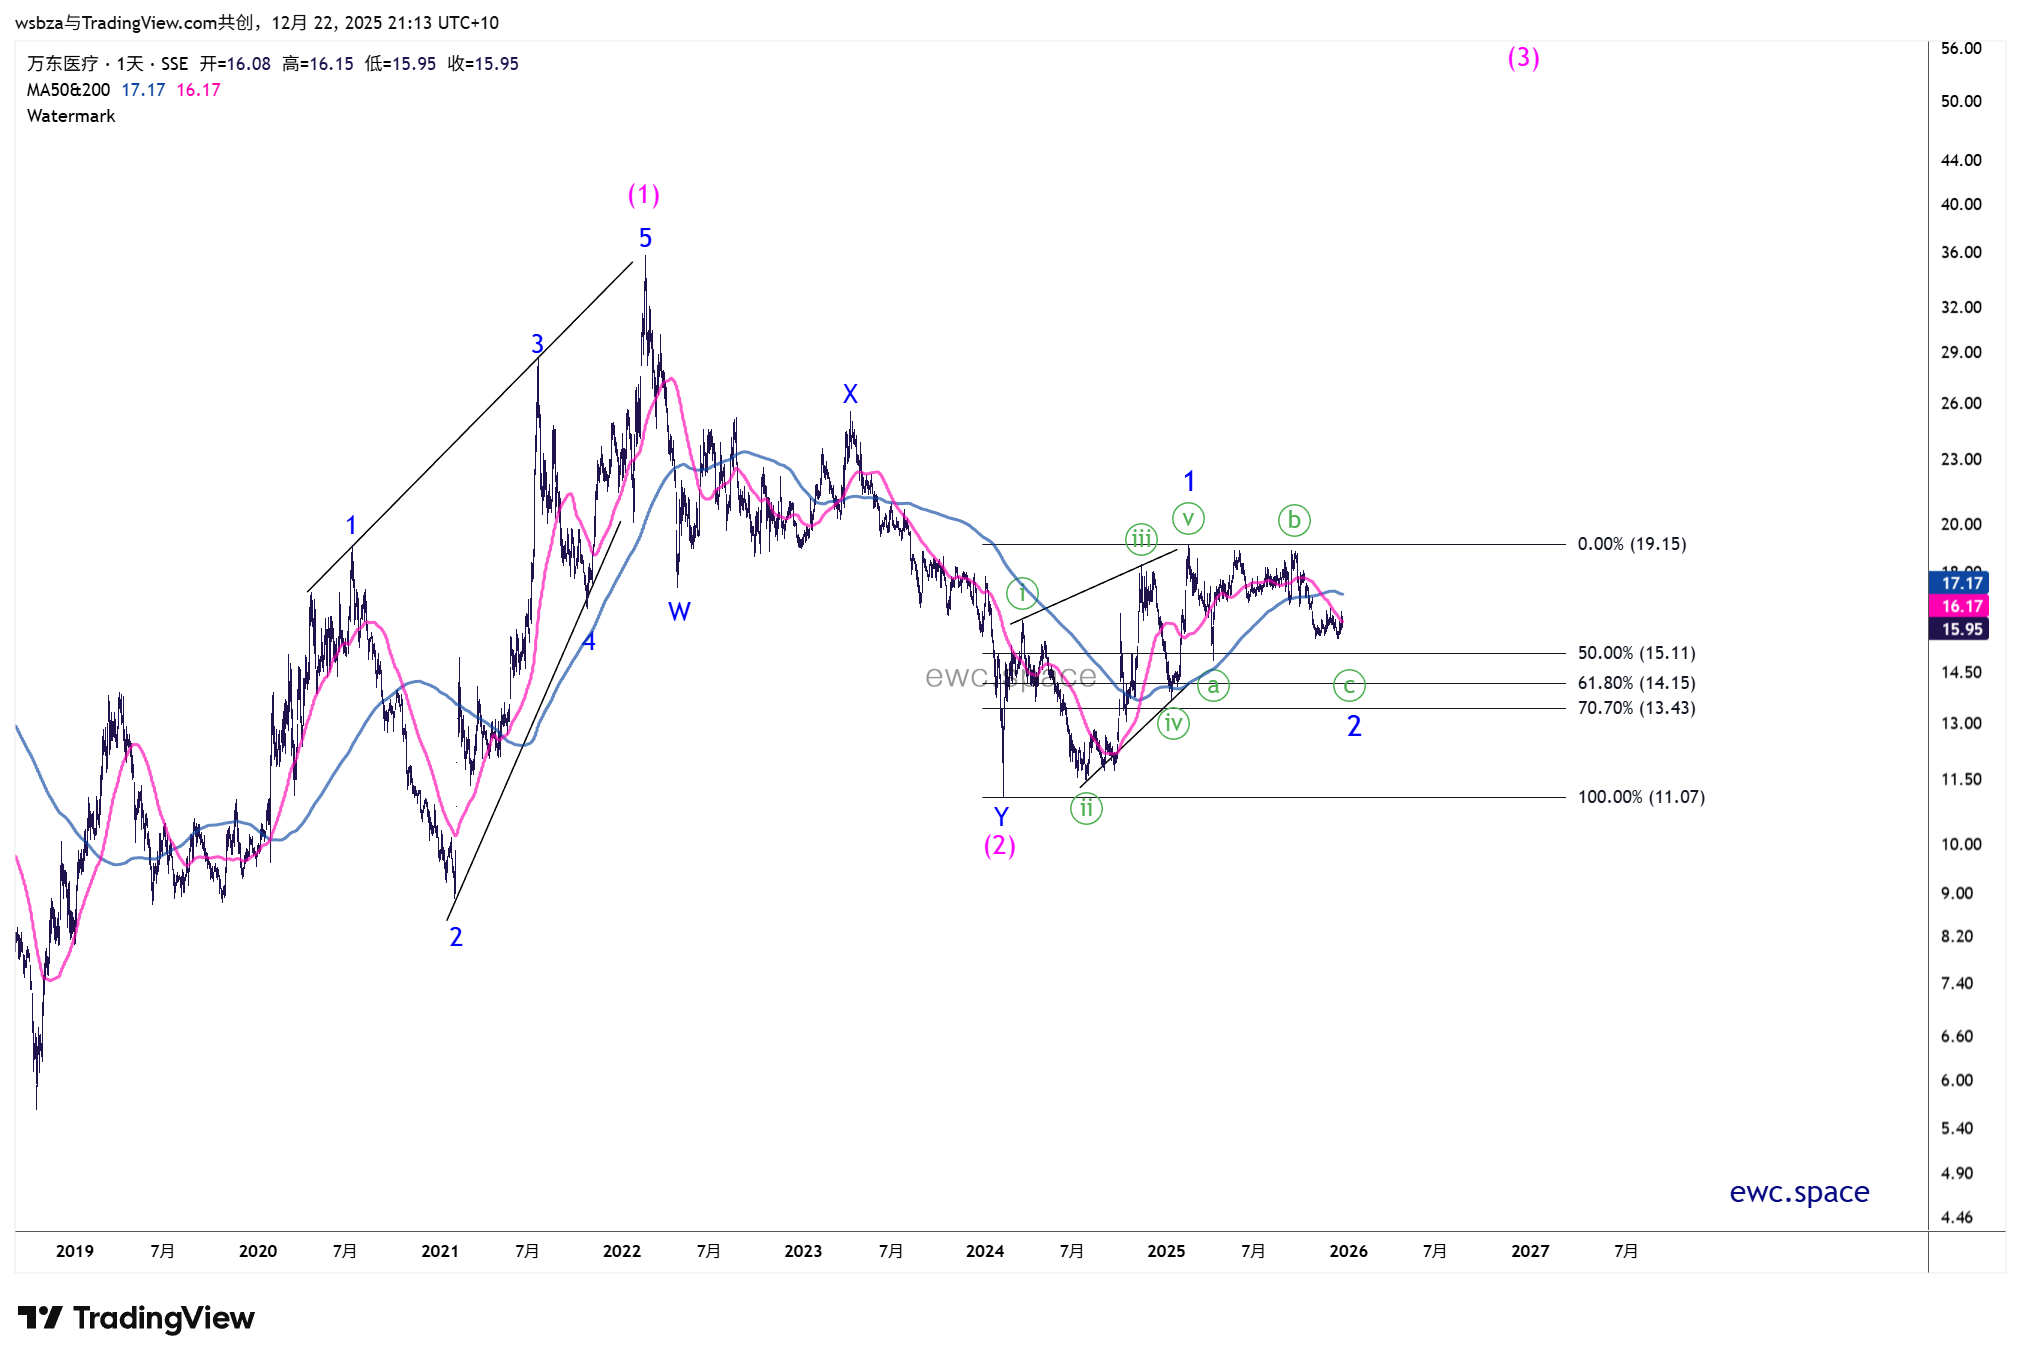
Task: Click the circled green letter c marker
Action: [x=1349, y=686]
